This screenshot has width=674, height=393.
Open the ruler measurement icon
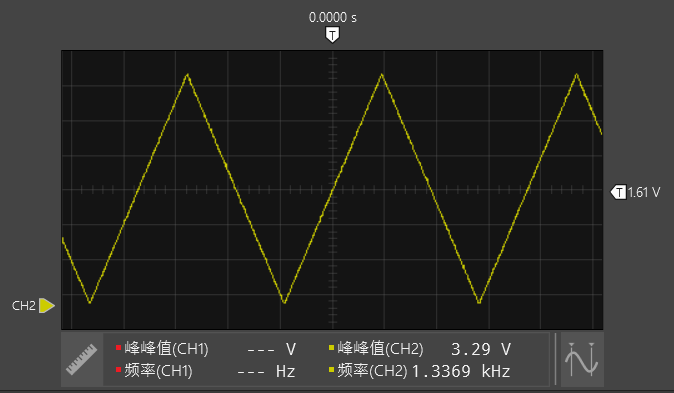click(82, 359)
